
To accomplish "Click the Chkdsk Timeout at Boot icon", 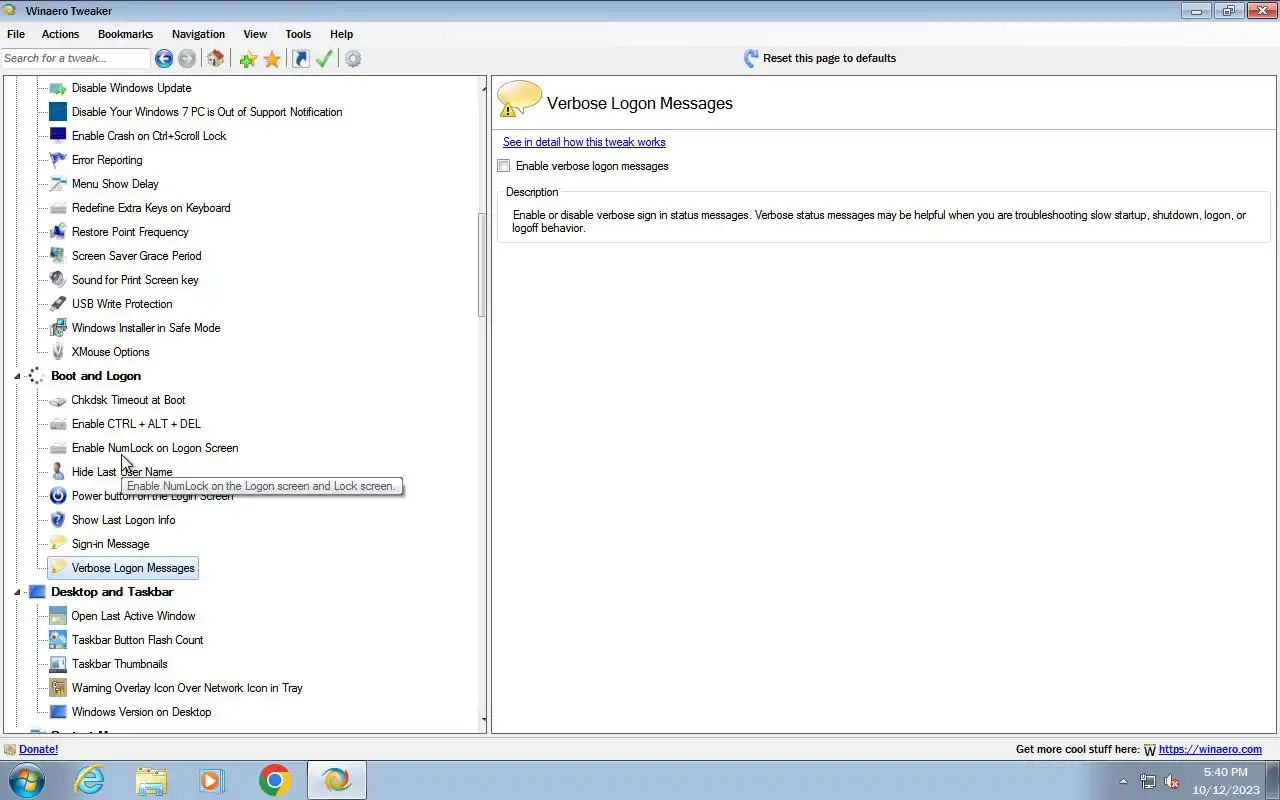I will coord(58,400).
